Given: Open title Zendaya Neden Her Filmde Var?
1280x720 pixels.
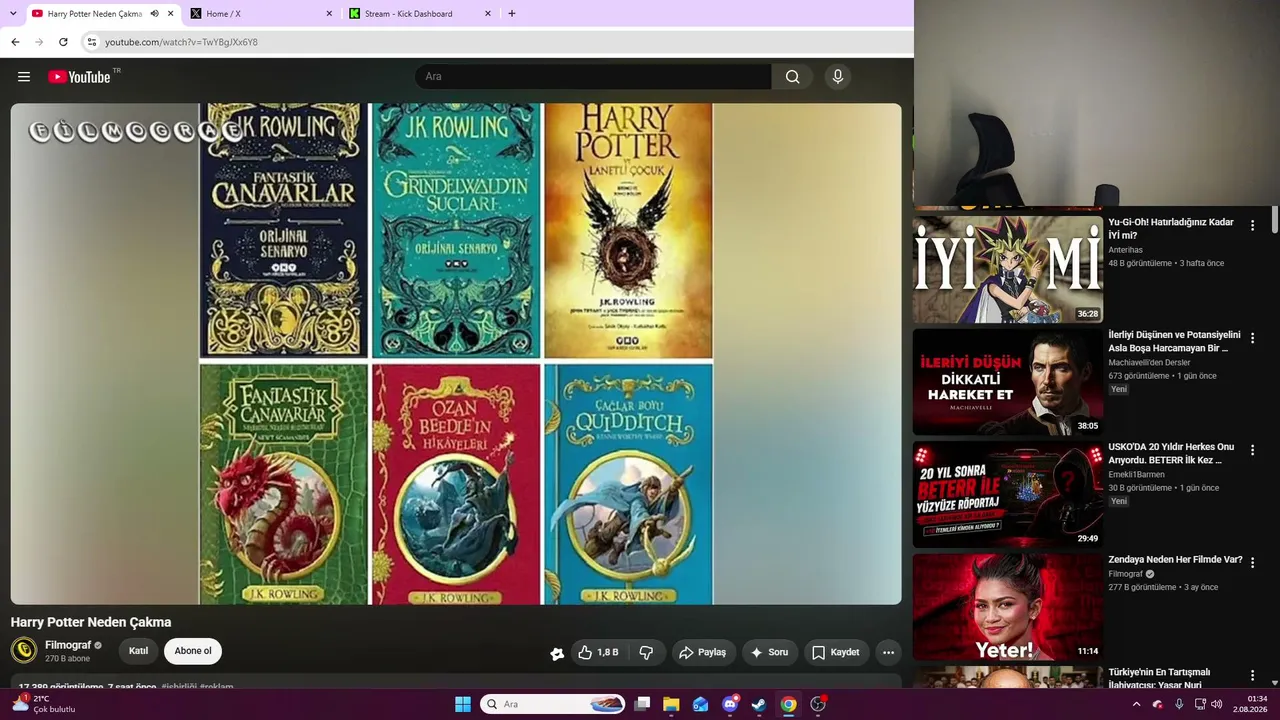Looking at the screenshot, I should 1175,560.
